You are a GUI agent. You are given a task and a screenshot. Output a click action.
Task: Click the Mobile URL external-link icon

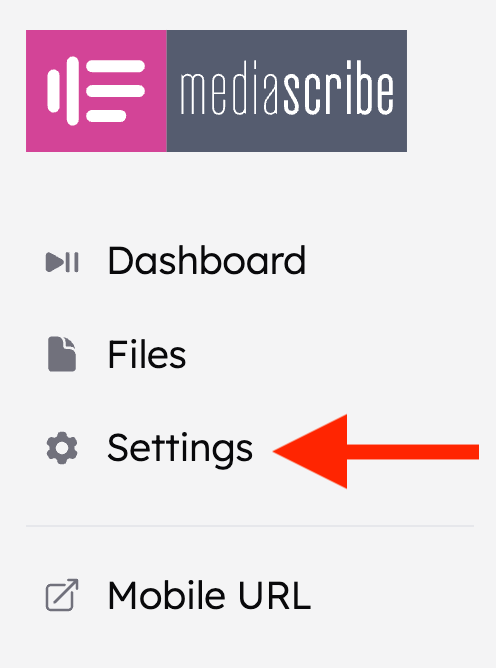(62, 595)
